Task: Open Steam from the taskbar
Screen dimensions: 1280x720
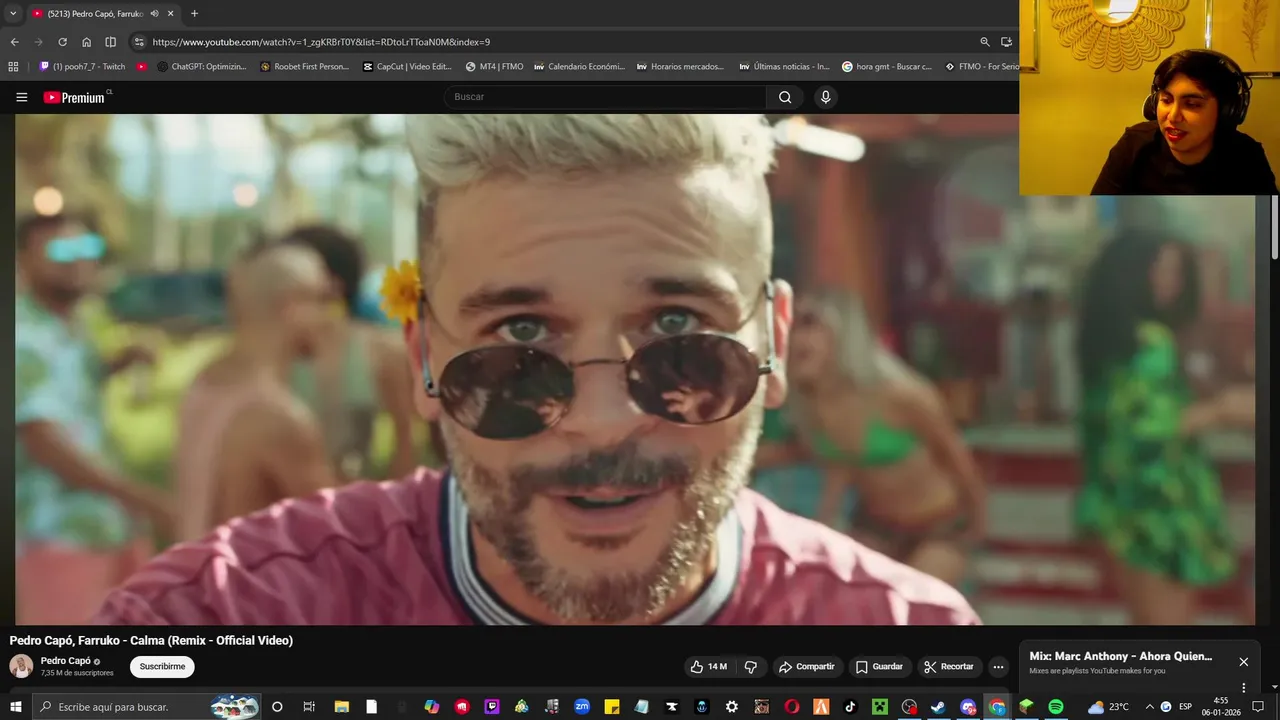Action: coord(938,707)
